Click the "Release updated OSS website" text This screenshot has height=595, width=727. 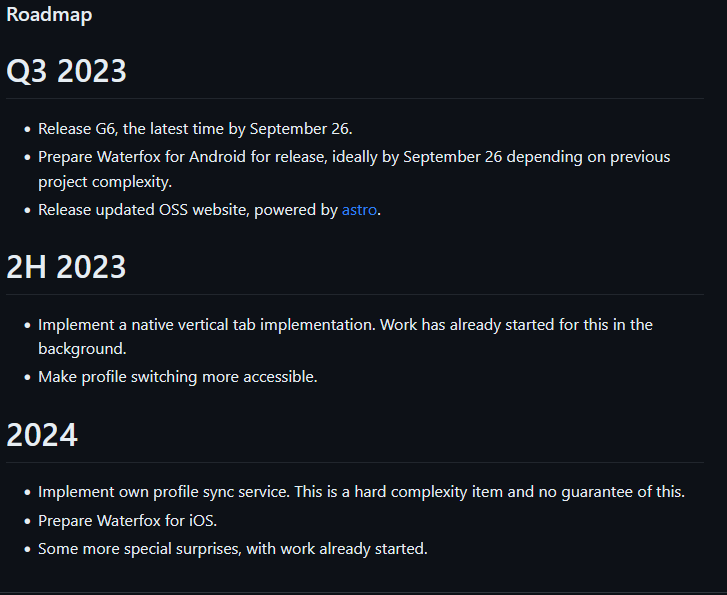click(188, 210)
